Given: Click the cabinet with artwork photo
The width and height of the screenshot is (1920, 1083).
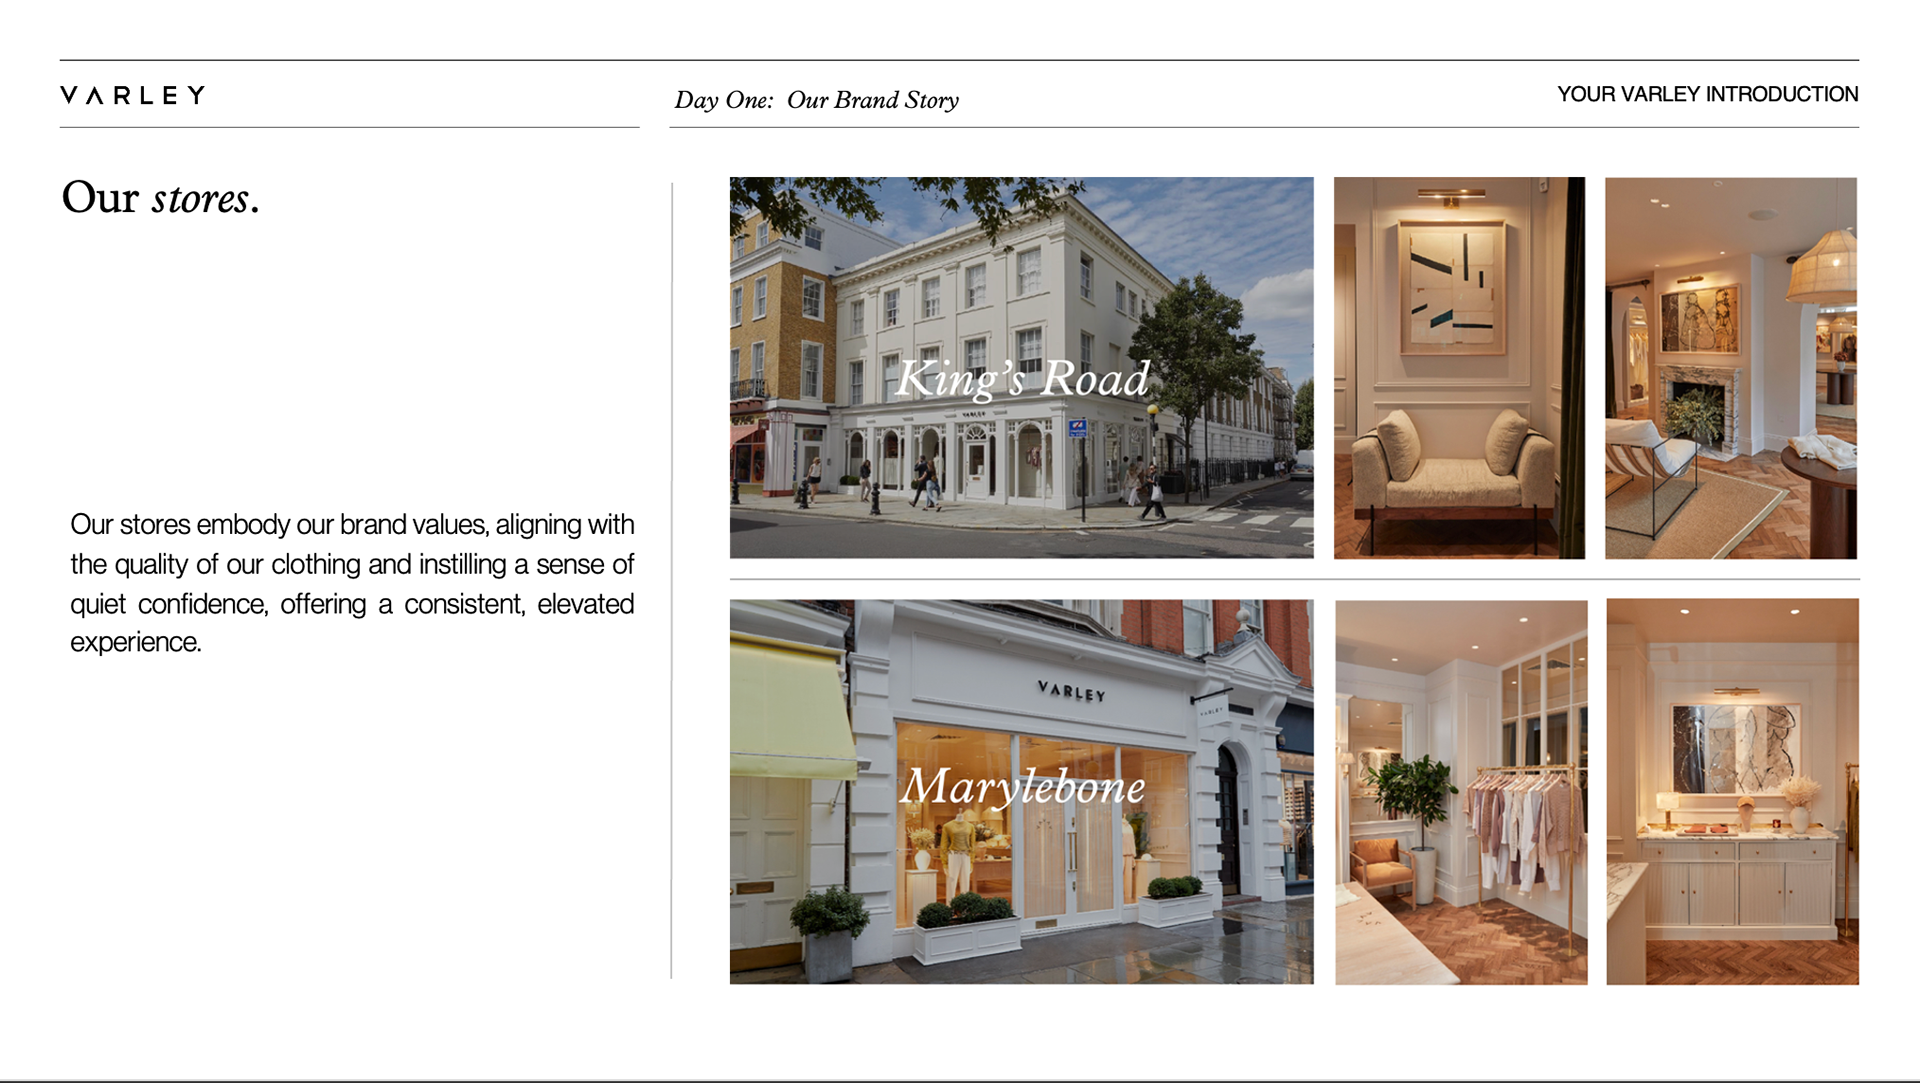Looking at the screenshot, I should [x=1732, y=791].
